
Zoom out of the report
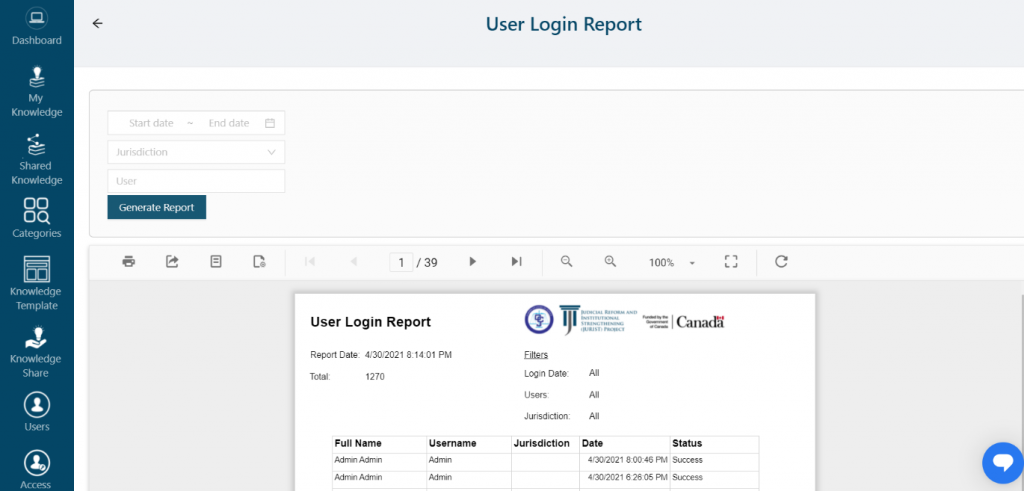(567, 262)
